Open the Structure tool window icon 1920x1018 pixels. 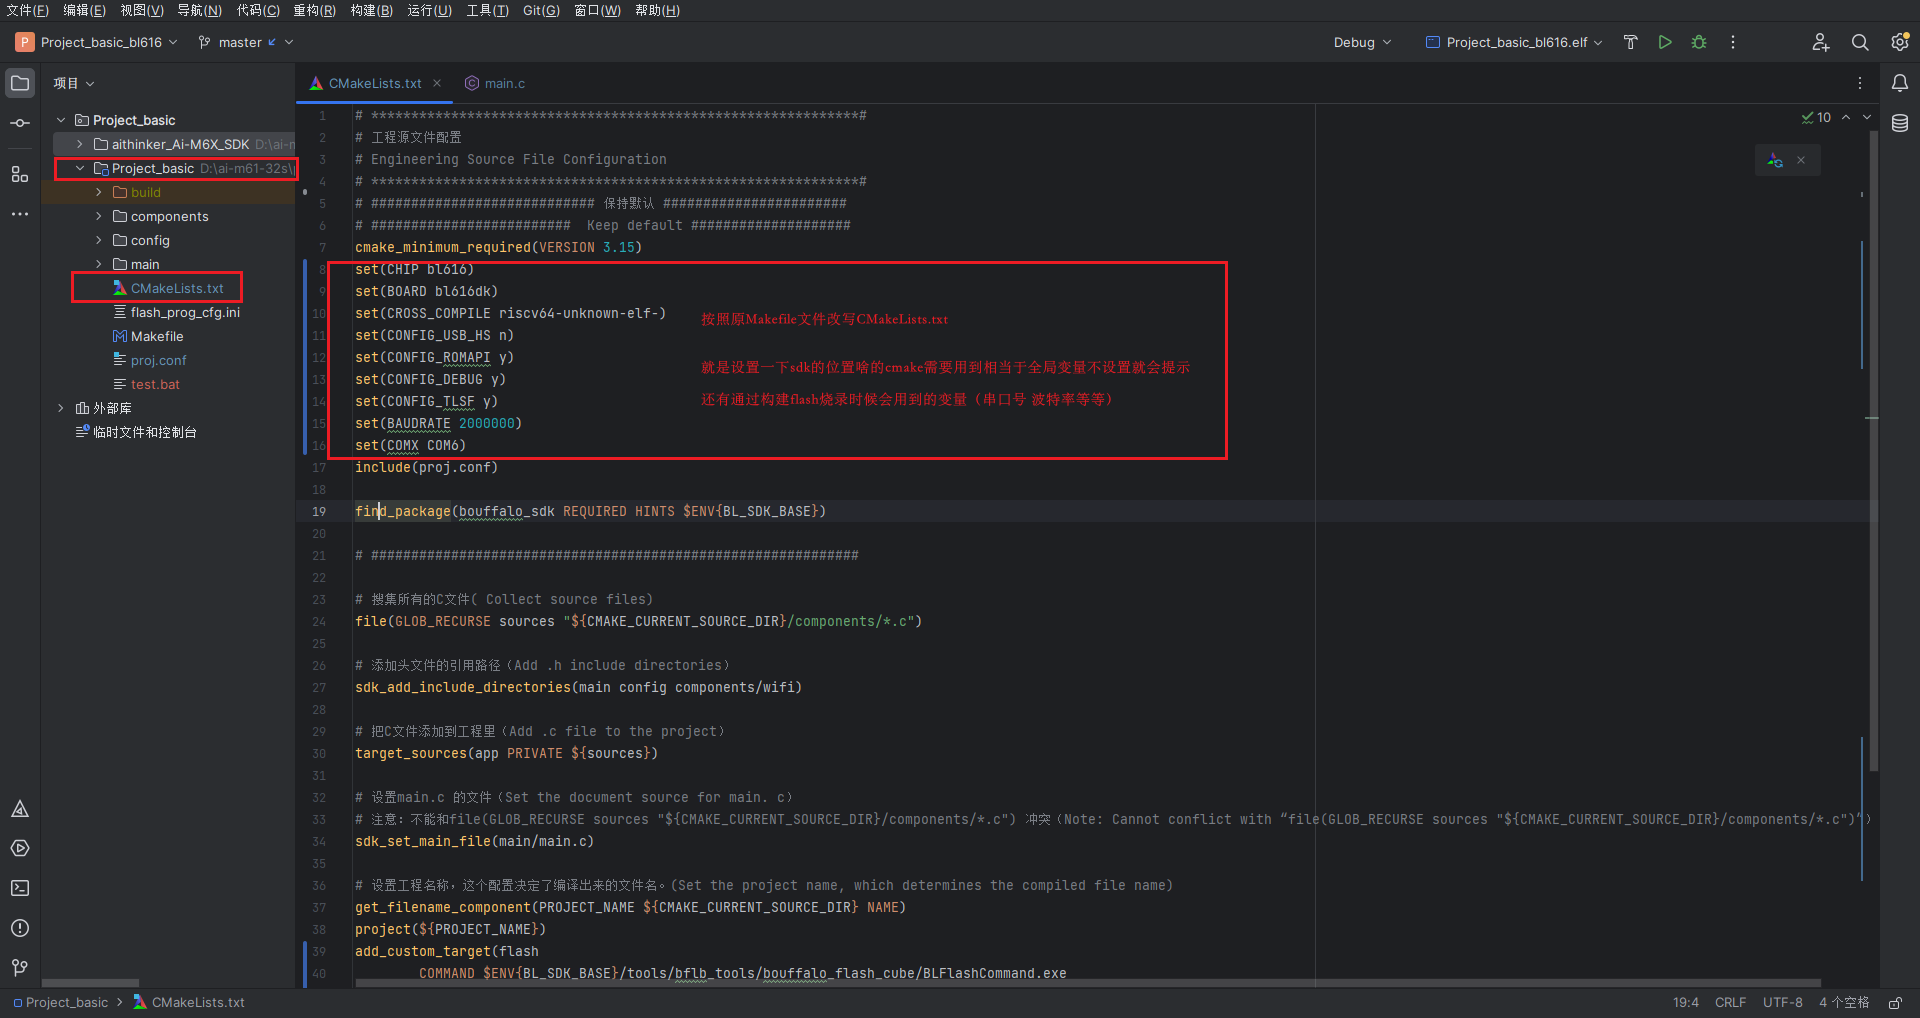pyautogui.click(x=20, y=174)
